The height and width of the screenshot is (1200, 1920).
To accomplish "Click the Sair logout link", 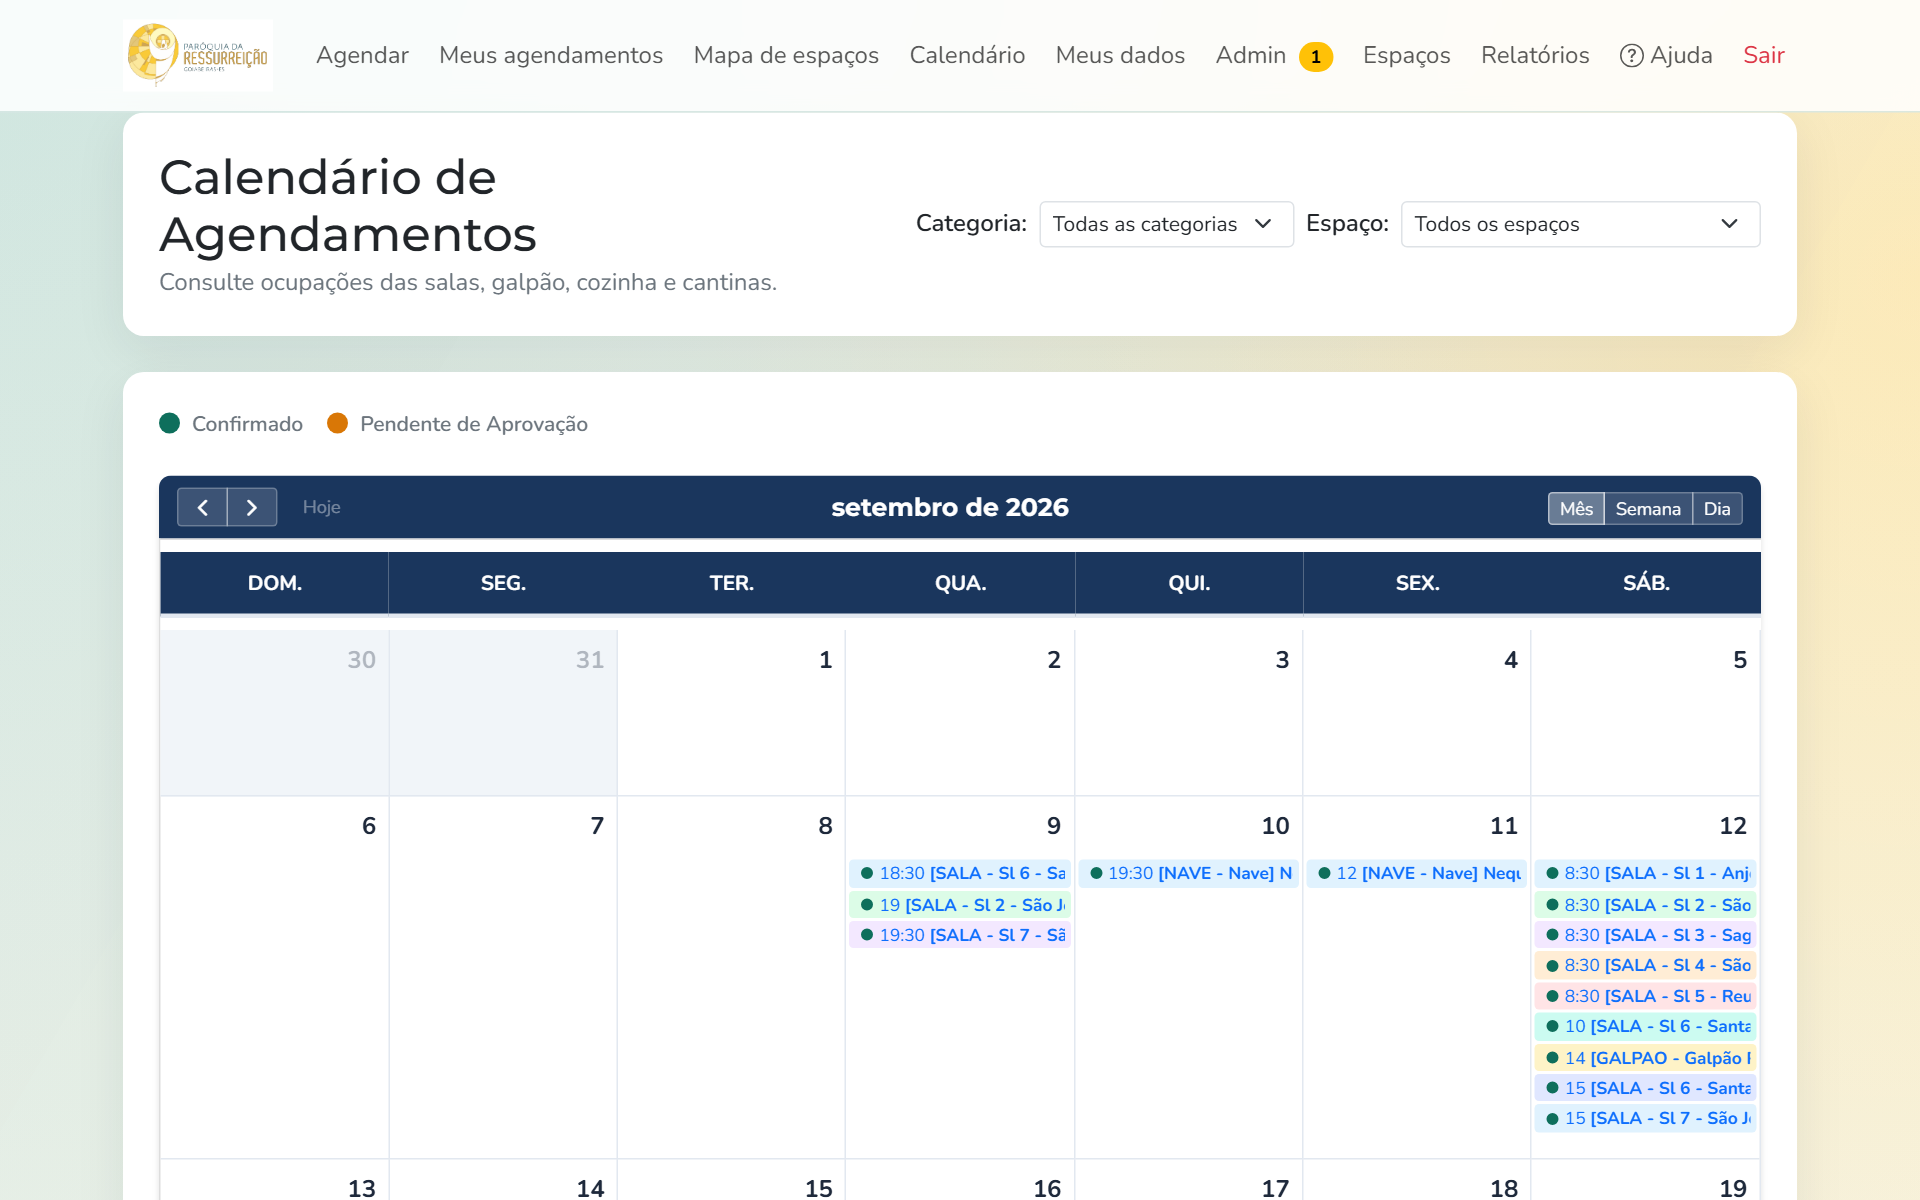I will 1764,55.
